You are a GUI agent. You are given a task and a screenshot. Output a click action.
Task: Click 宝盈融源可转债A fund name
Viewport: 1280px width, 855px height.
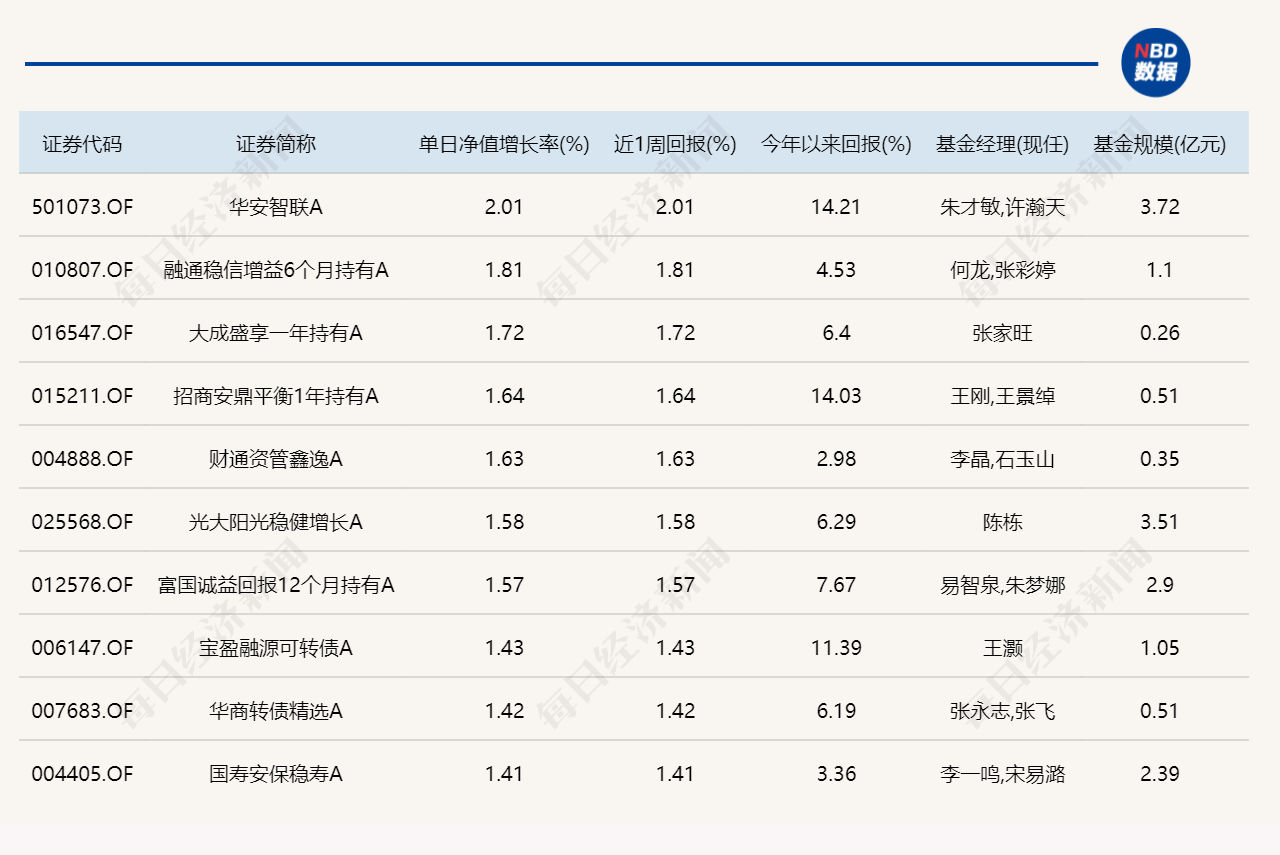pyautogui.click(x=276, y=648)
